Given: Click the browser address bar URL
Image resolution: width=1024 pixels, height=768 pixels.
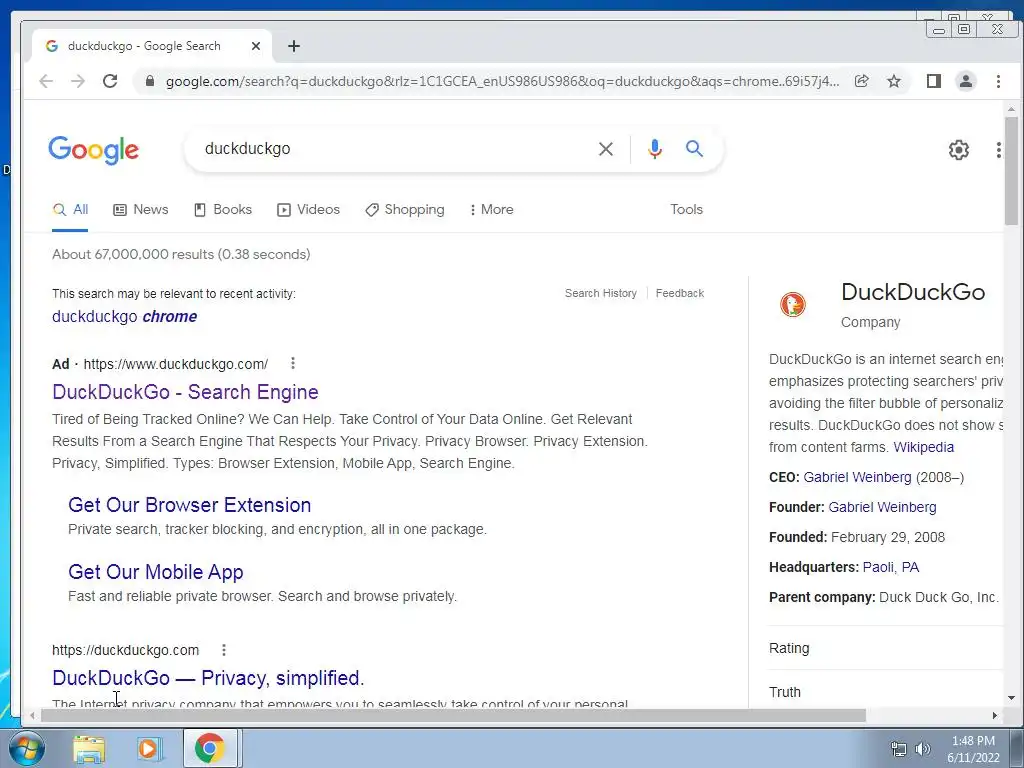Looking at the screenshot, I should [502, 81].
